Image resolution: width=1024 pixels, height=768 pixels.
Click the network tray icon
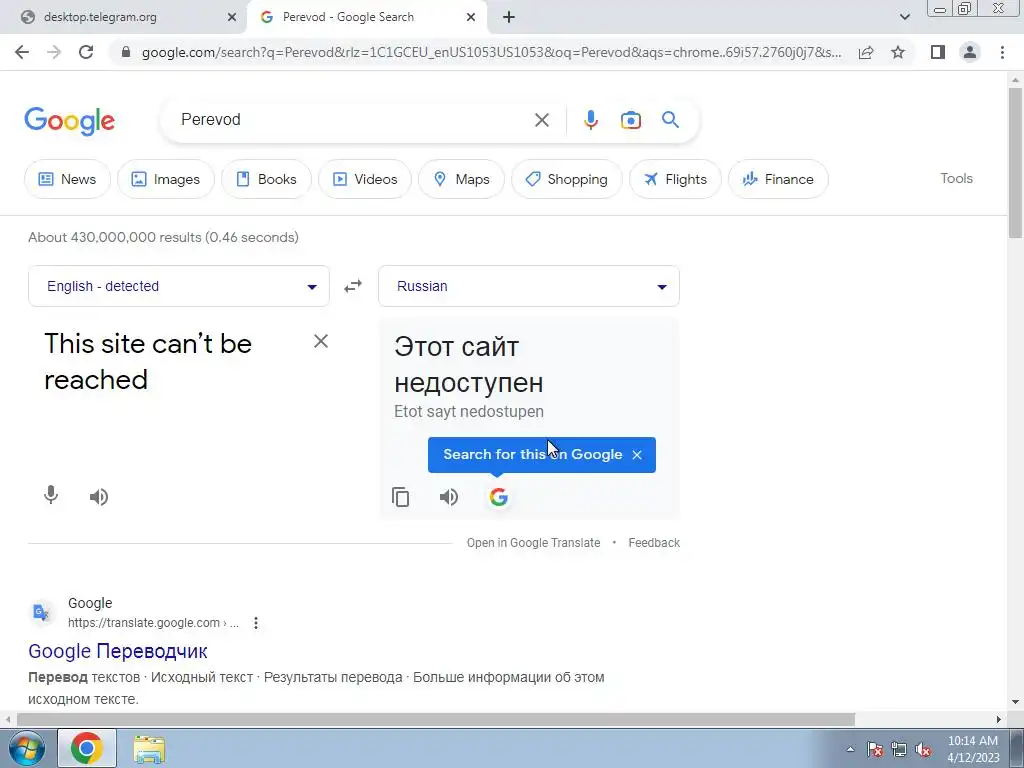[899, 750]
